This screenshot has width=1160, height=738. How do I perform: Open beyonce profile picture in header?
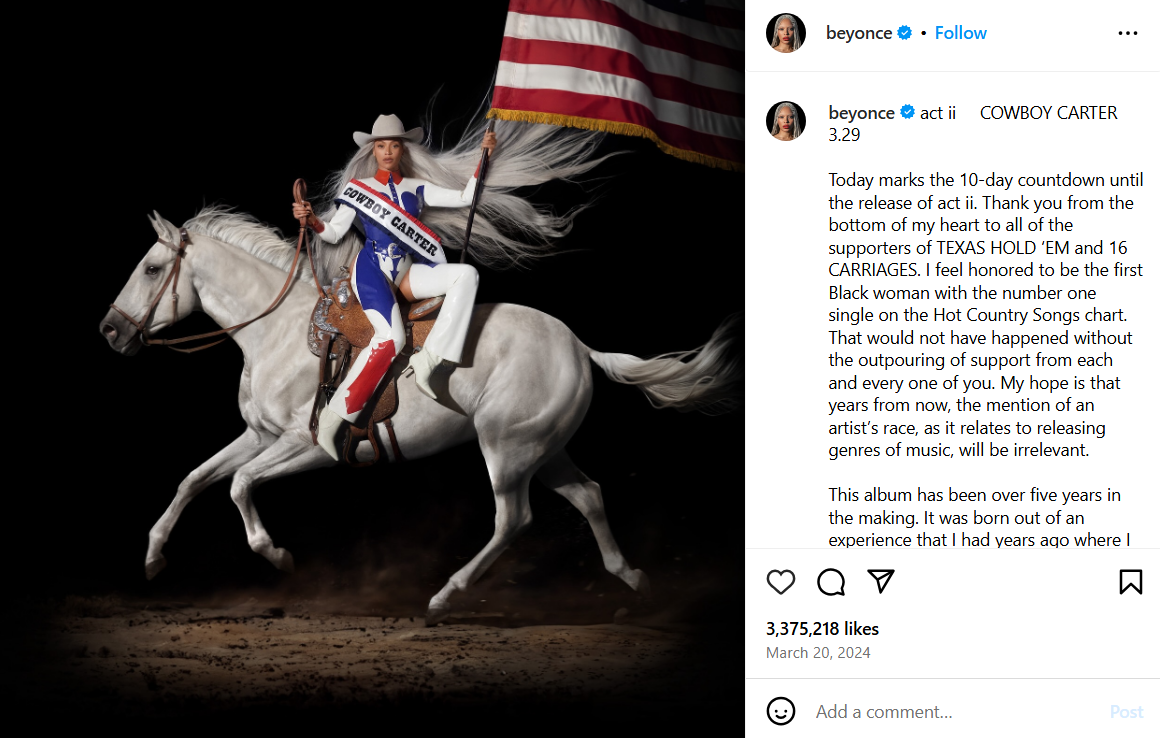point(786,33)
